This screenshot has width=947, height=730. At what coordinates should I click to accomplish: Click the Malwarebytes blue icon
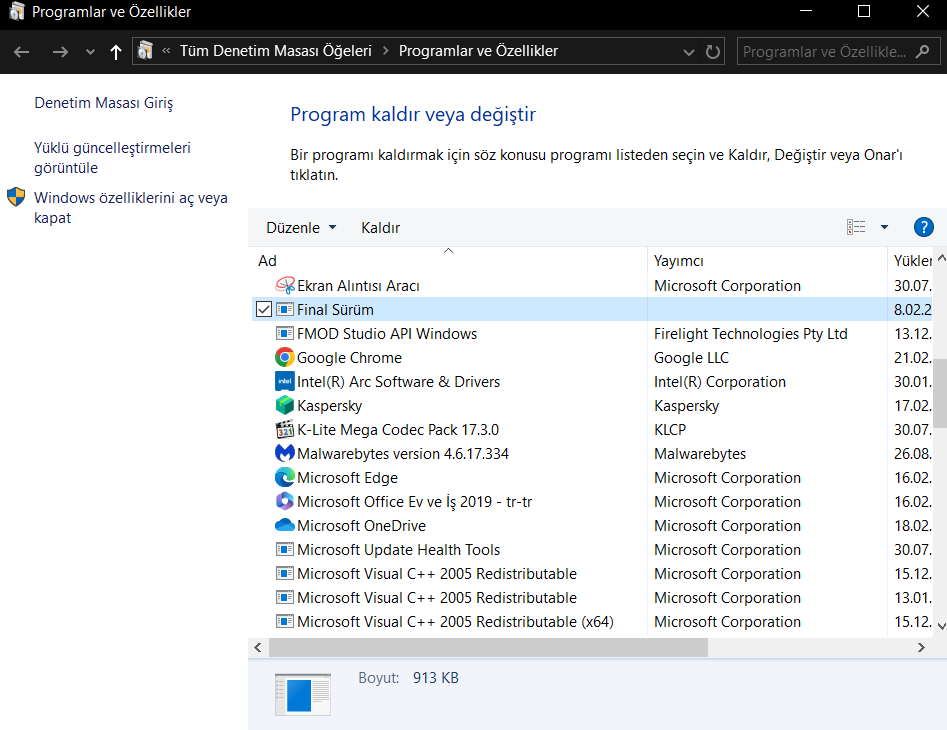284,453
